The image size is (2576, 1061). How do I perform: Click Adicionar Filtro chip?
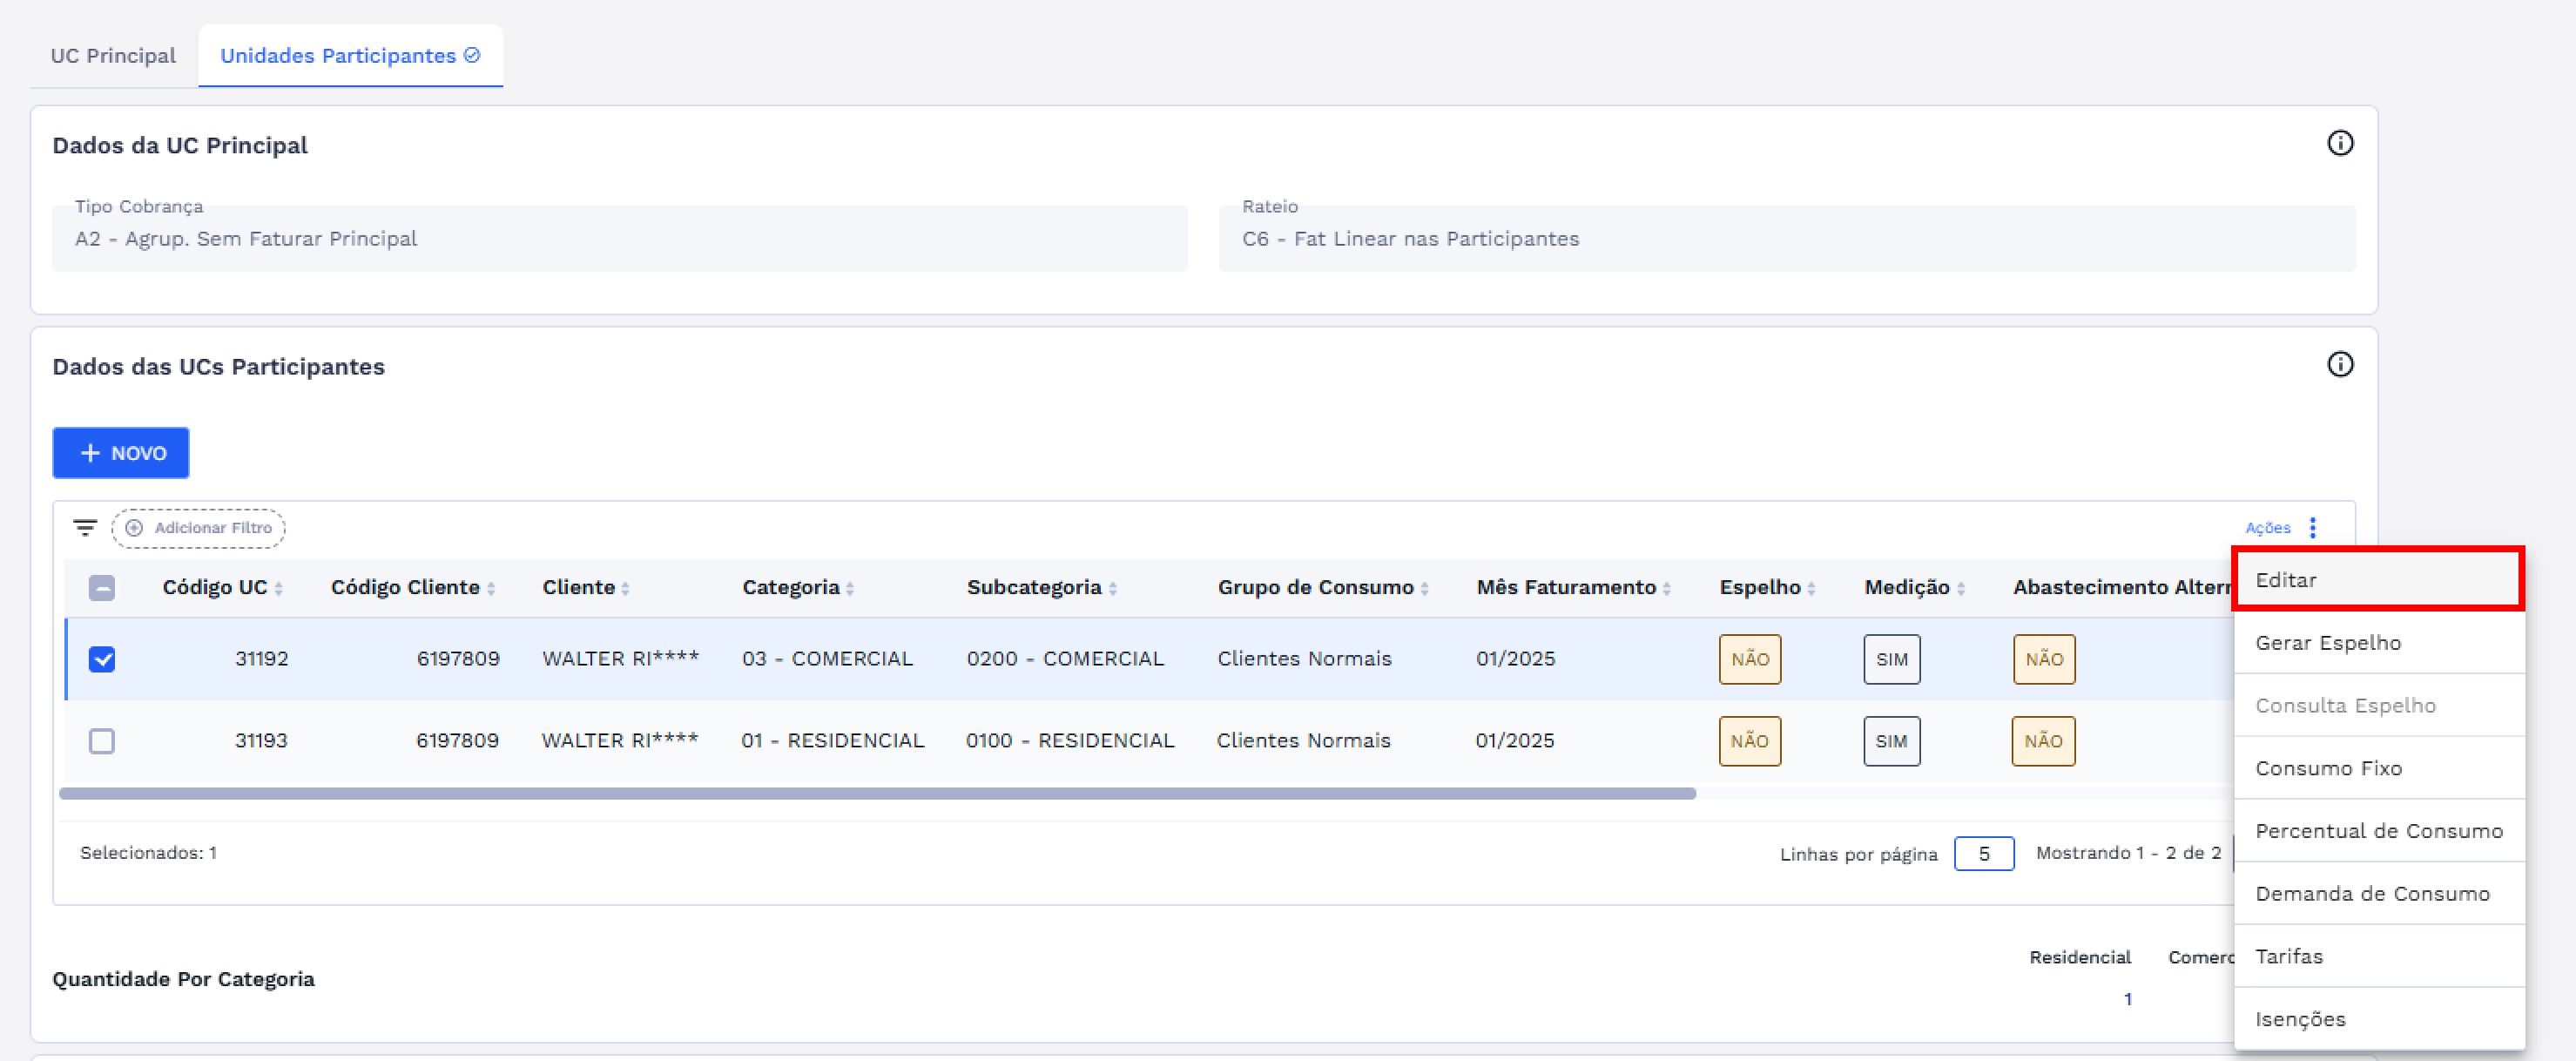pos(199,528)
